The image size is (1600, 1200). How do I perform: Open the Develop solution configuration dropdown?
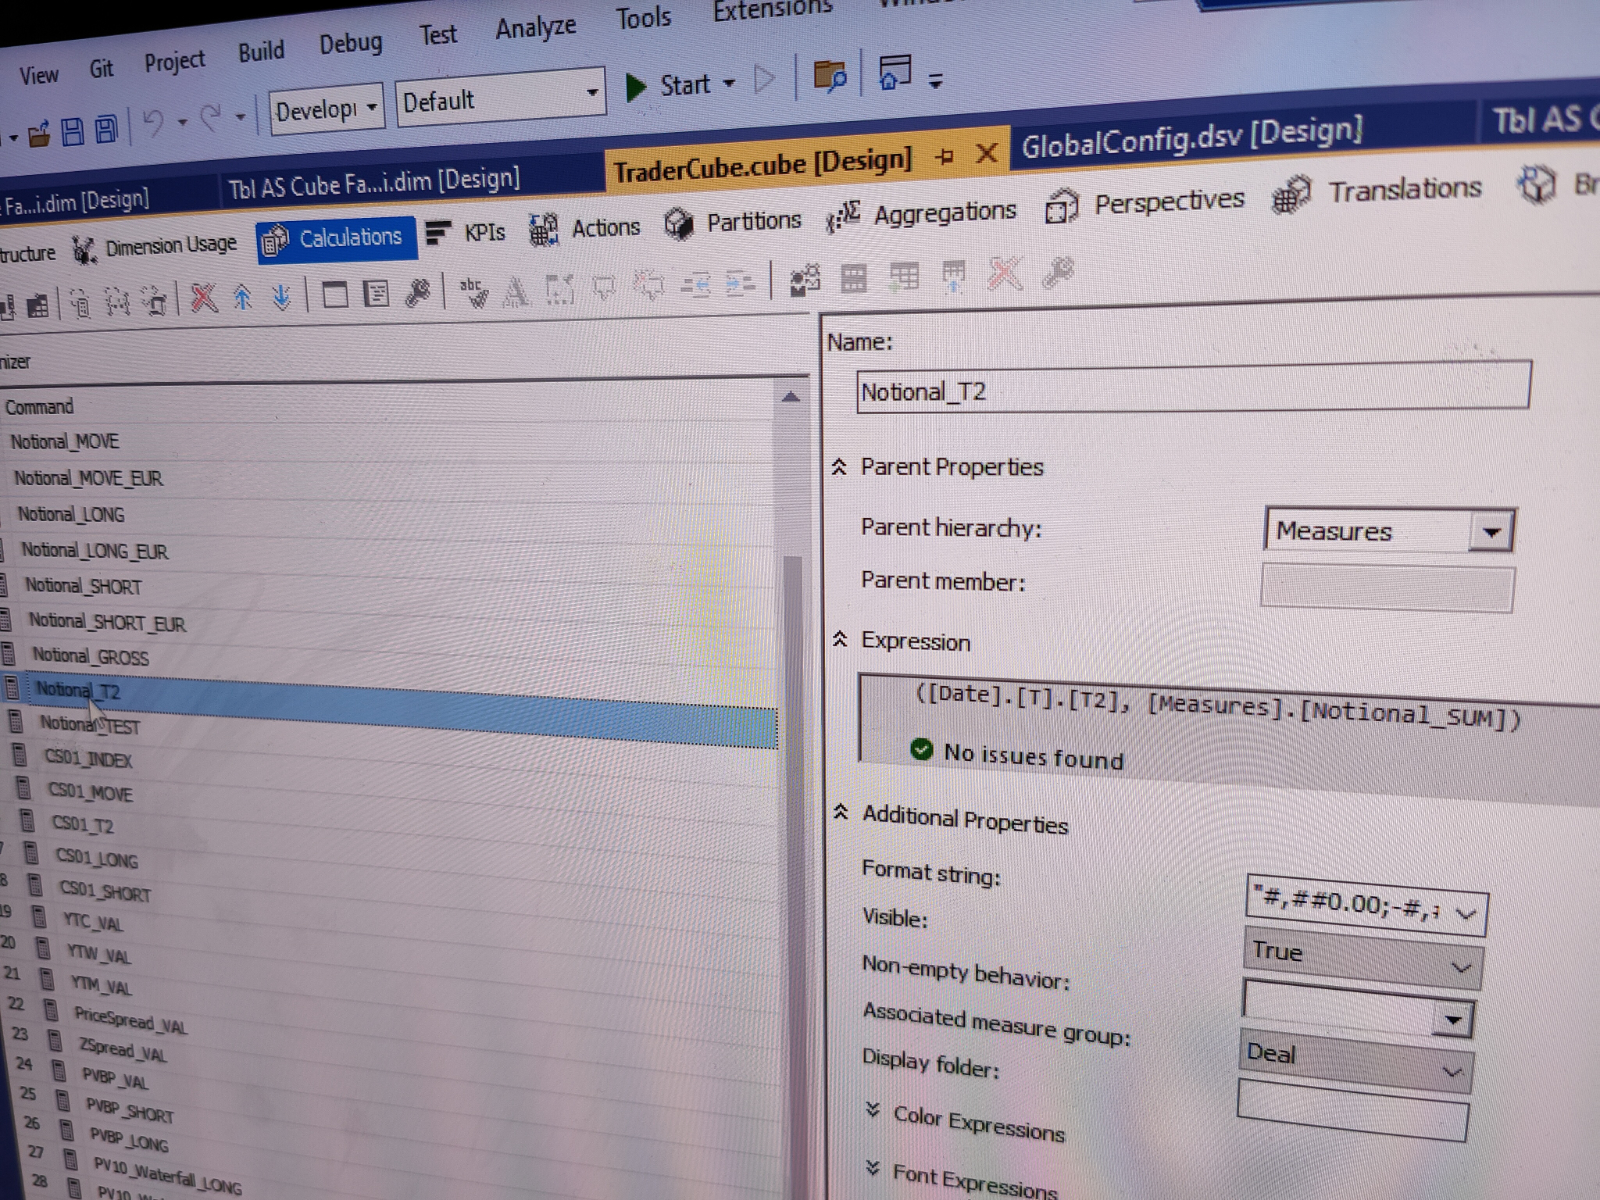(x=372, y=106)
